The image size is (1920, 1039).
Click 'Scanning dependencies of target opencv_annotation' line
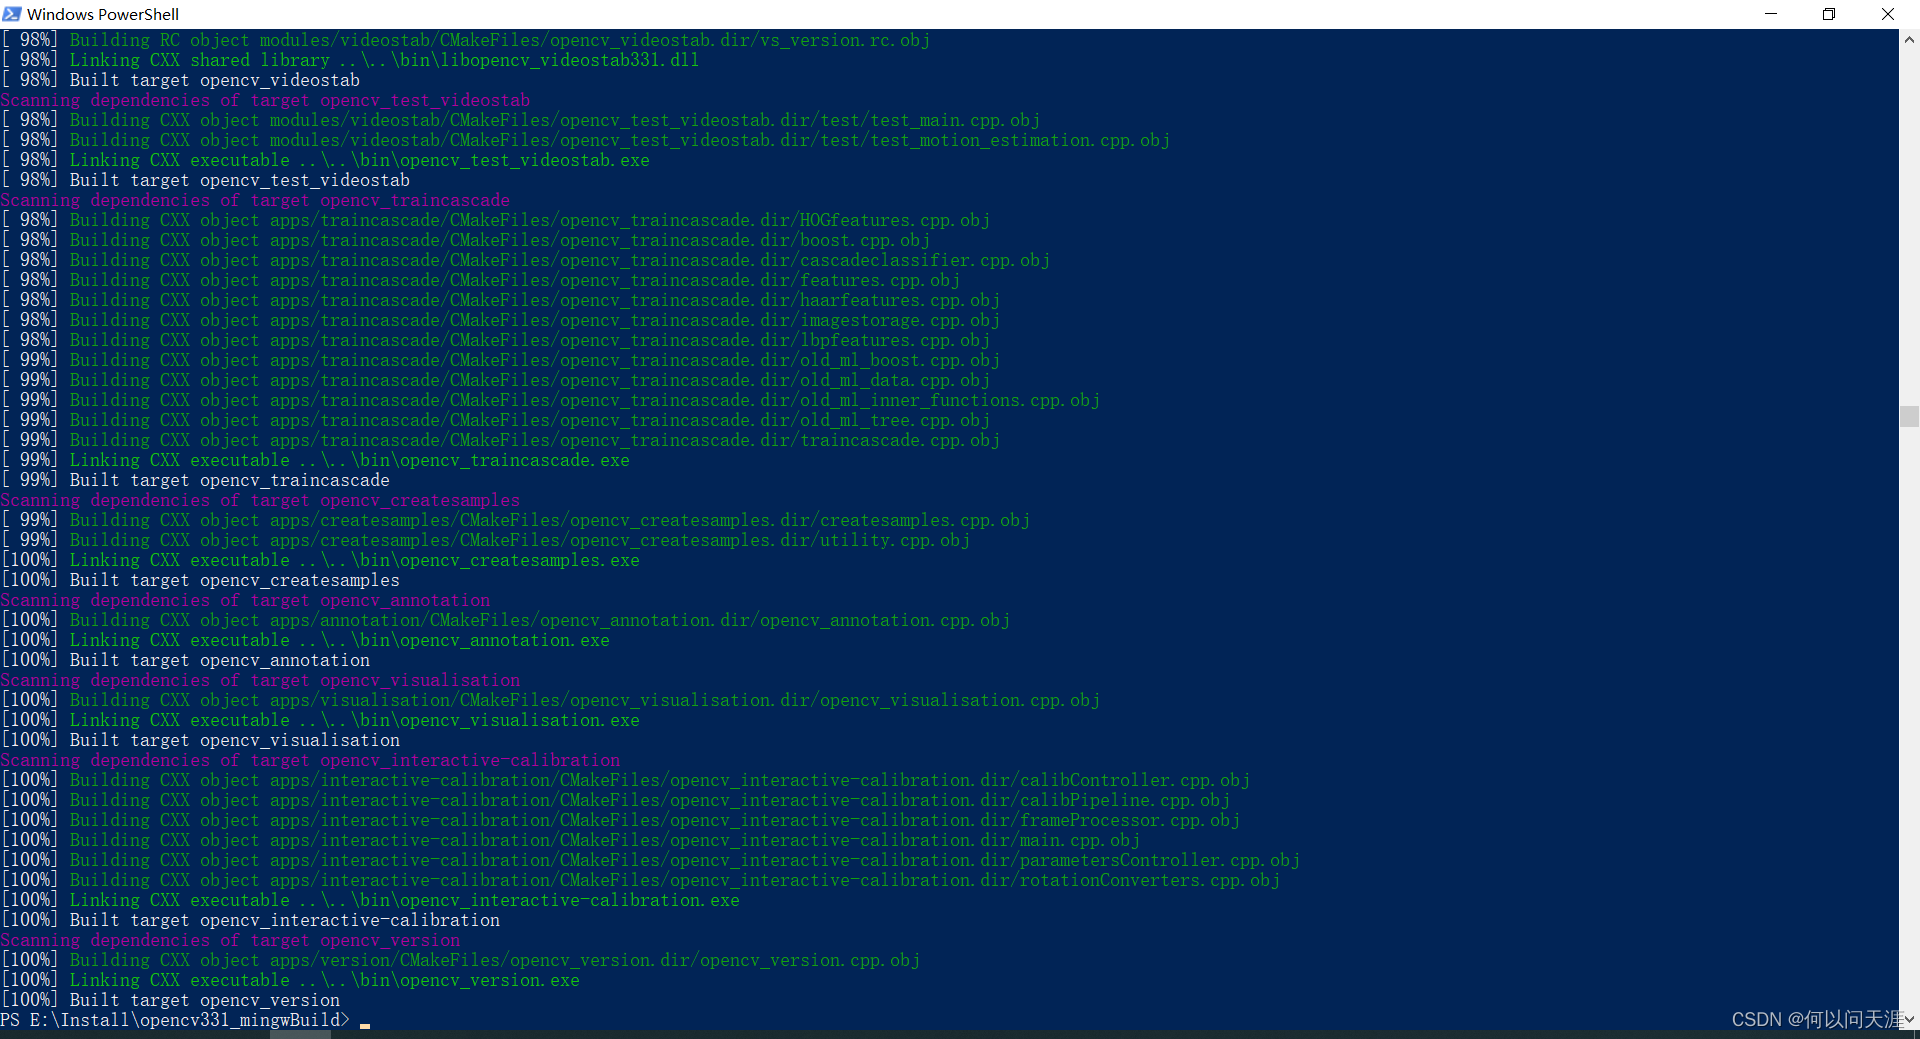point(245,600)
